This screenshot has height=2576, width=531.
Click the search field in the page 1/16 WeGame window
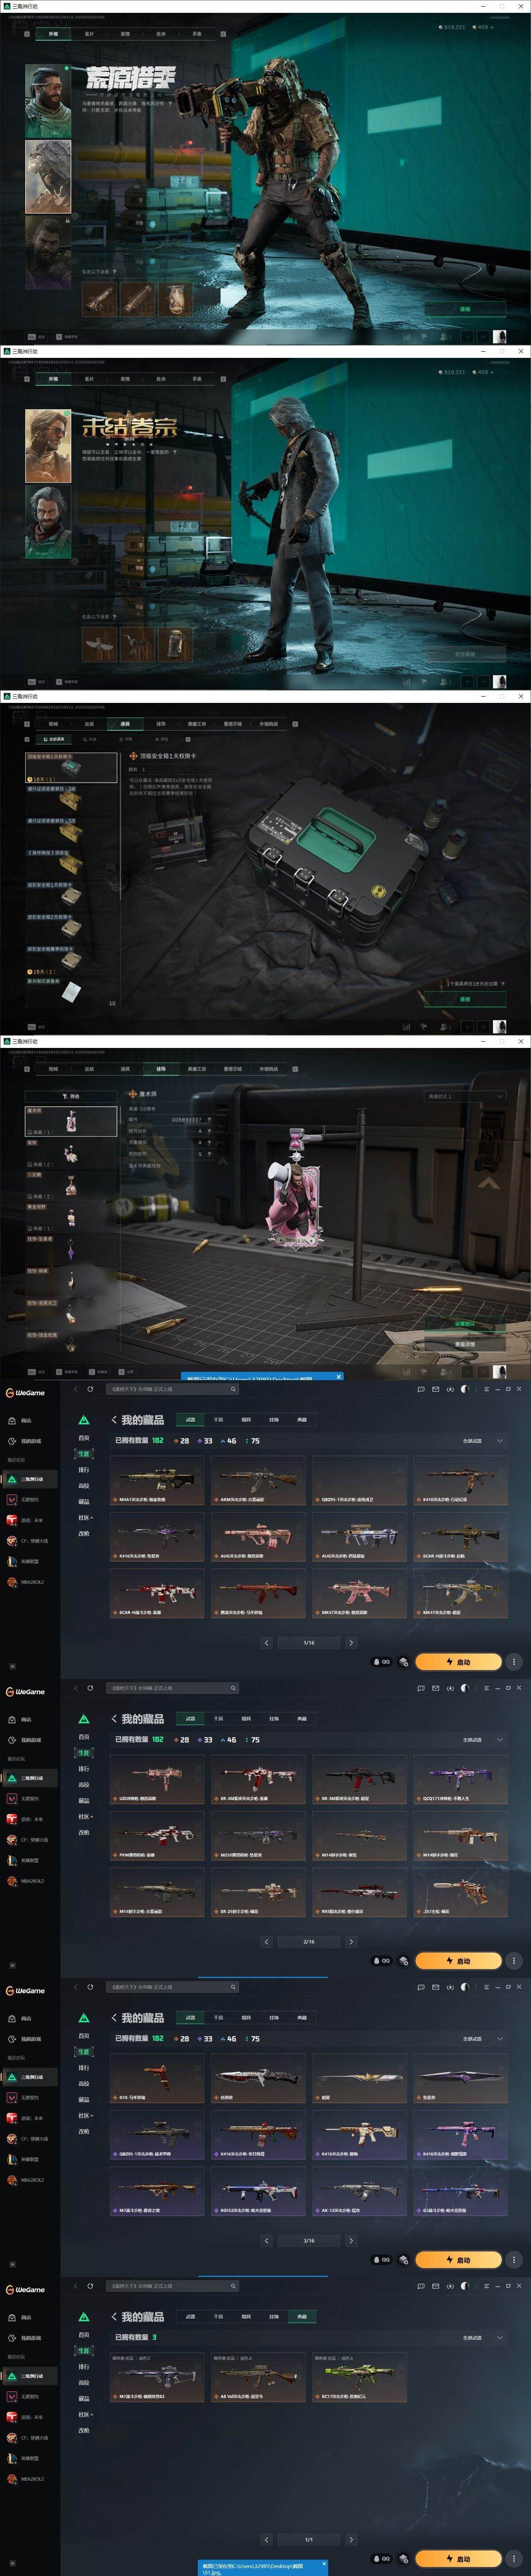(x=173, y=1389)
